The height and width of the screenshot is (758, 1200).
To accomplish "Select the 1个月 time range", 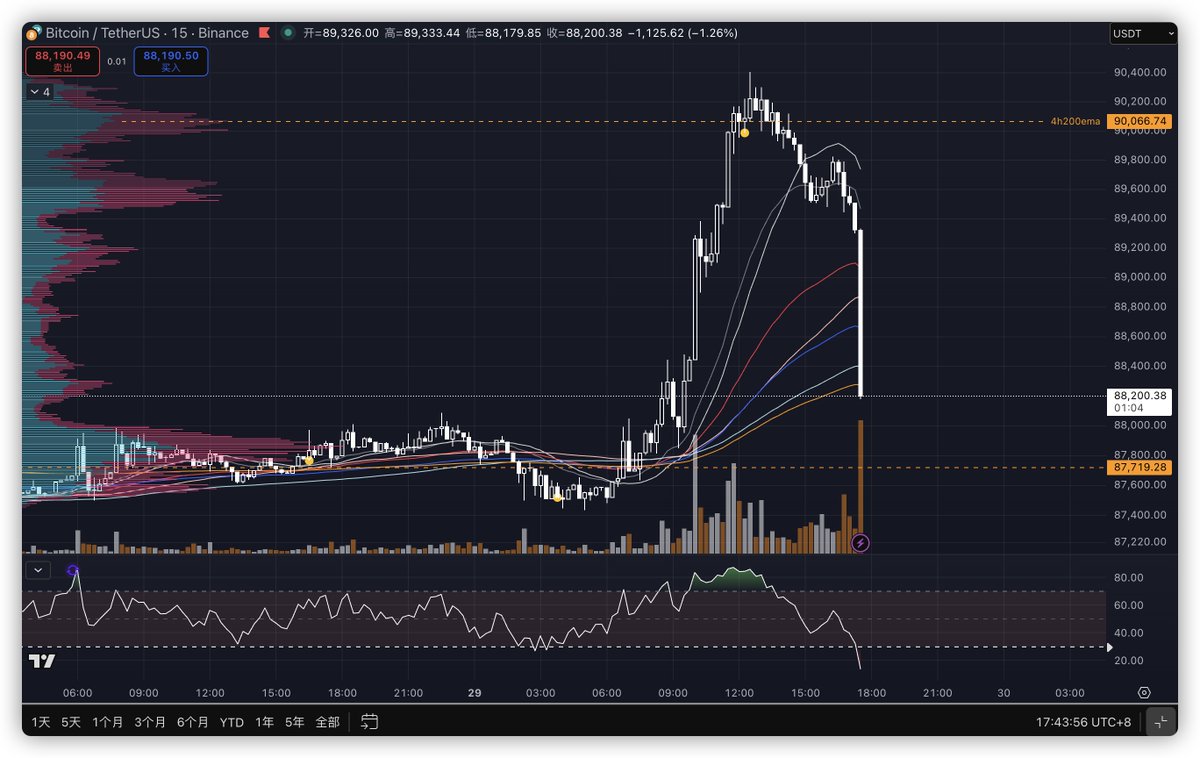I will pyautogui.click(x=107, y=721).
